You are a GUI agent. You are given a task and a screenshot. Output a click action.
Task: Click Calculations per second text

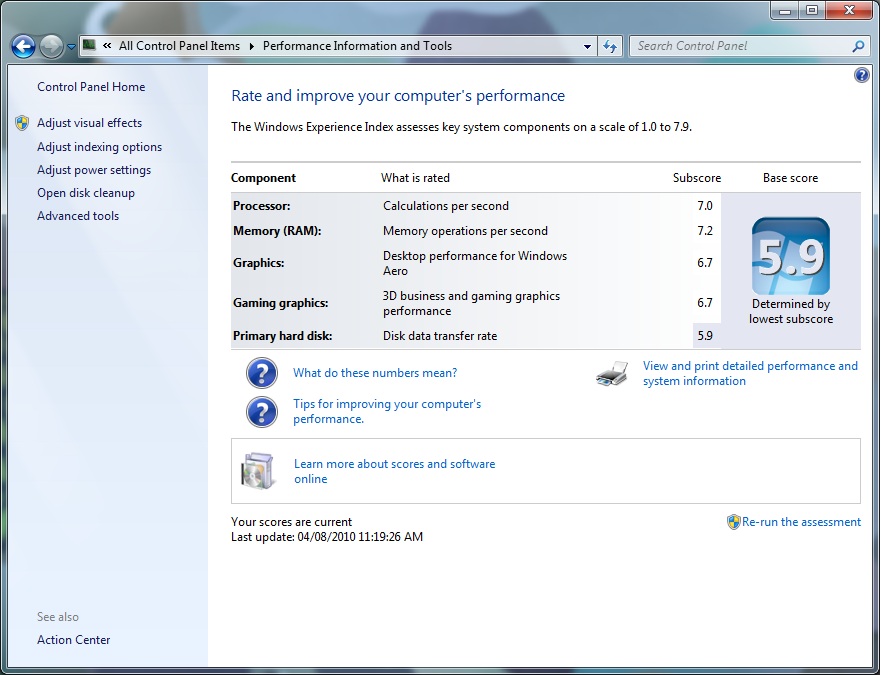[x=446, y=206]
